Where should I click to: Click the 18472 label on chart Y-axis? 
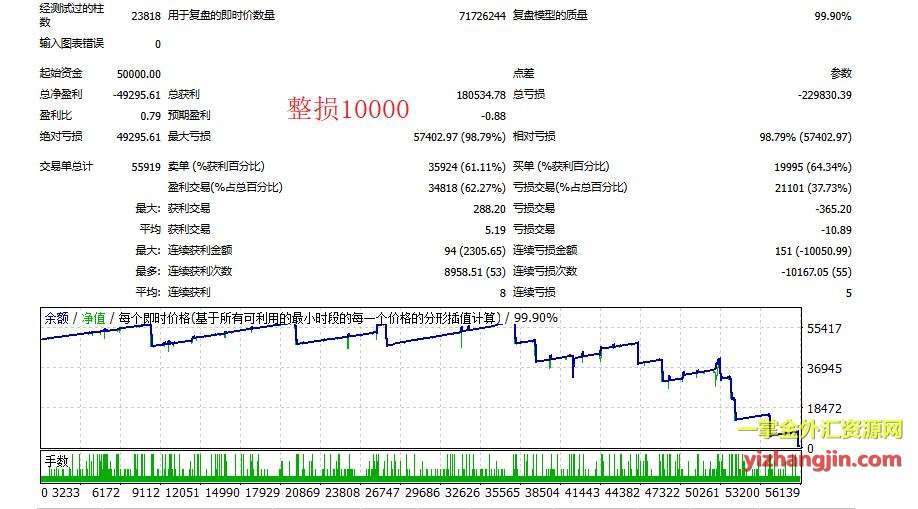click(x=830, y=410)
